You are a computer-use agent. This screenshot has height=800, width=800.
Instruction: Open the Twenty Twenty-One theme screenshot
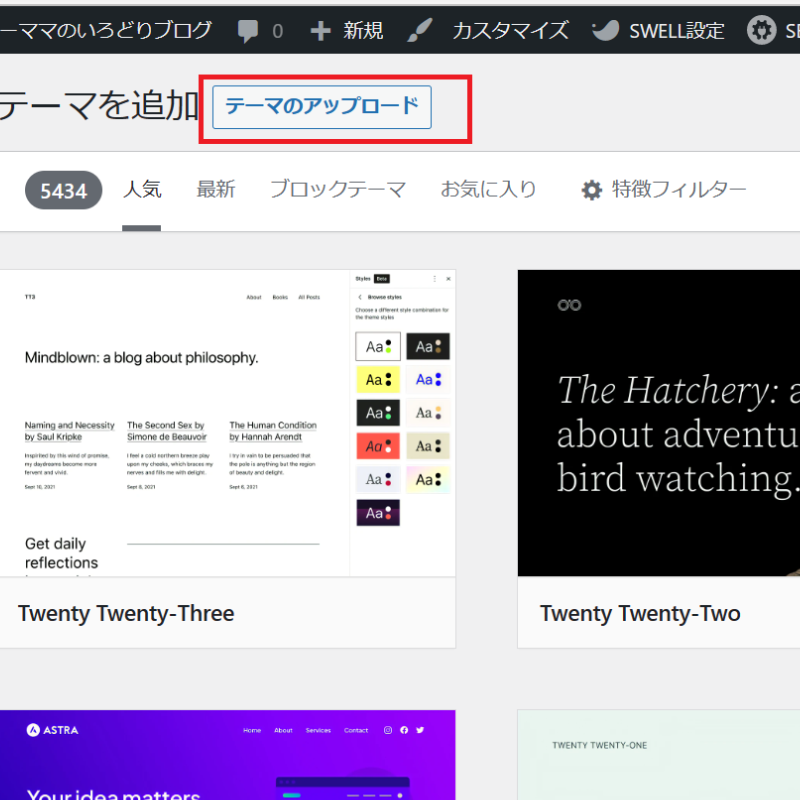[x=659, y=755]
